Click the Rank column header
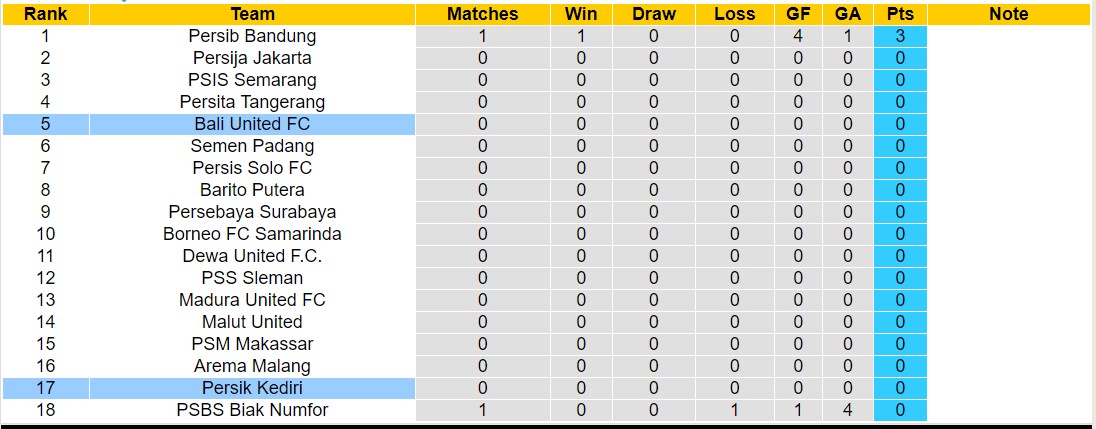 (45, 14)
